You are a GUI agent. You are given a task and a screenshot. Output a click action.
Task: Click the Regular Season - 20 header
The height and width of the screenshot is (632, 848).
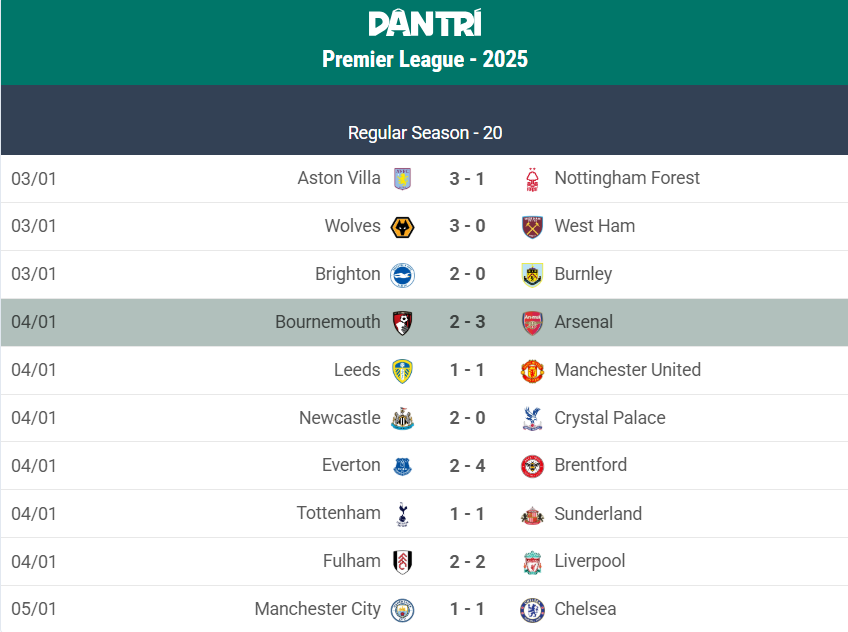point(425,133)
